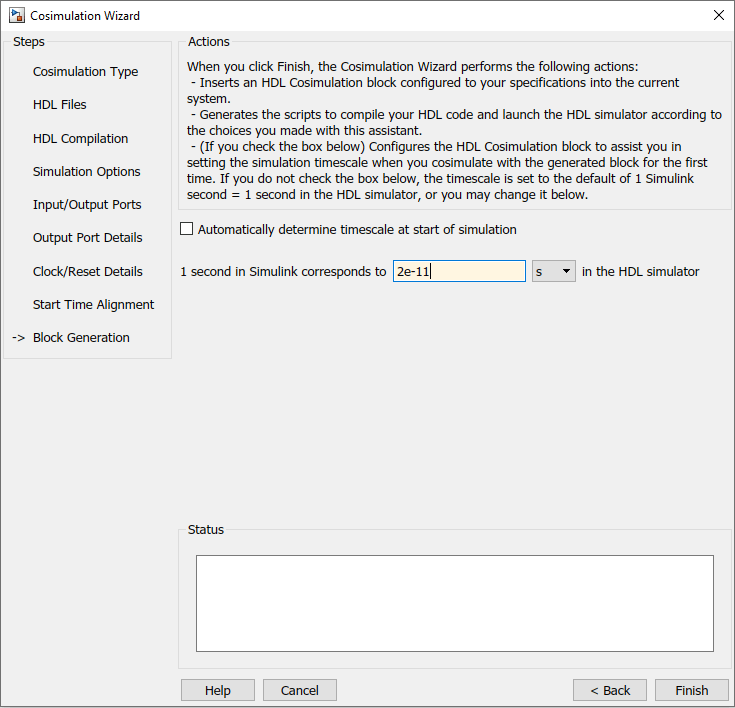Viewport: 735px width, 708px height.
Task: Cancel the wizard
Action: pyautogui.click(x=300, y=690)
